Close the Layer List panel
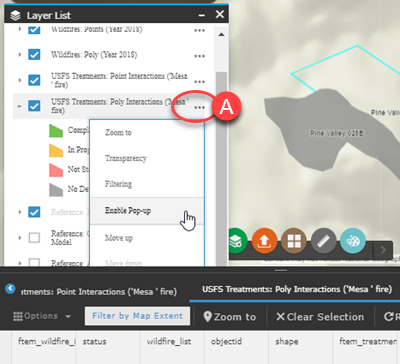This screenshot has width=400, height=364. [219, 14]
